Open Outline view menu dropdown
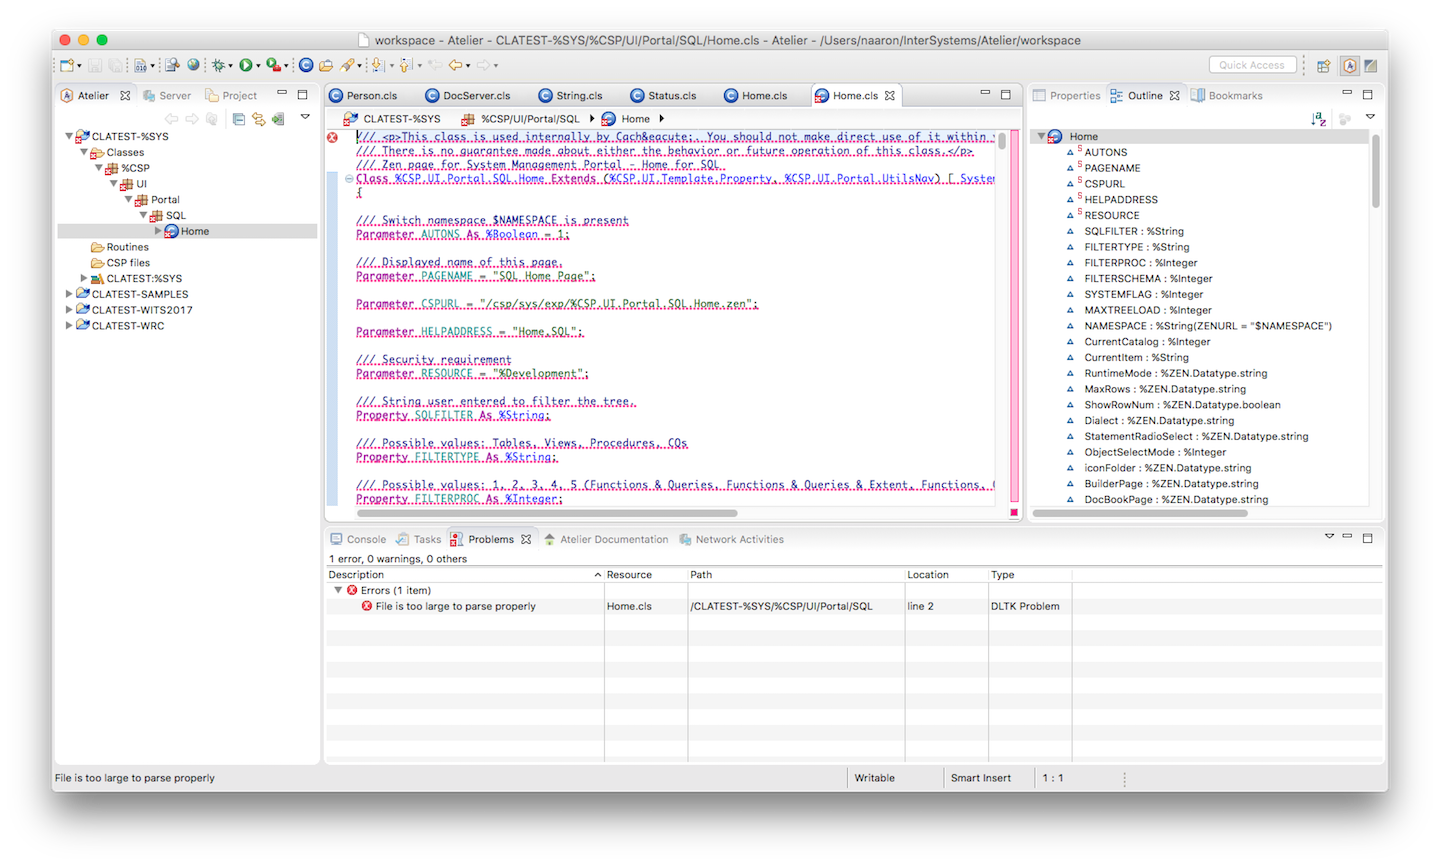Image resolution: width=1440 pixels, height=866 pixels. pyautogui.click(x=1370, y=117)
